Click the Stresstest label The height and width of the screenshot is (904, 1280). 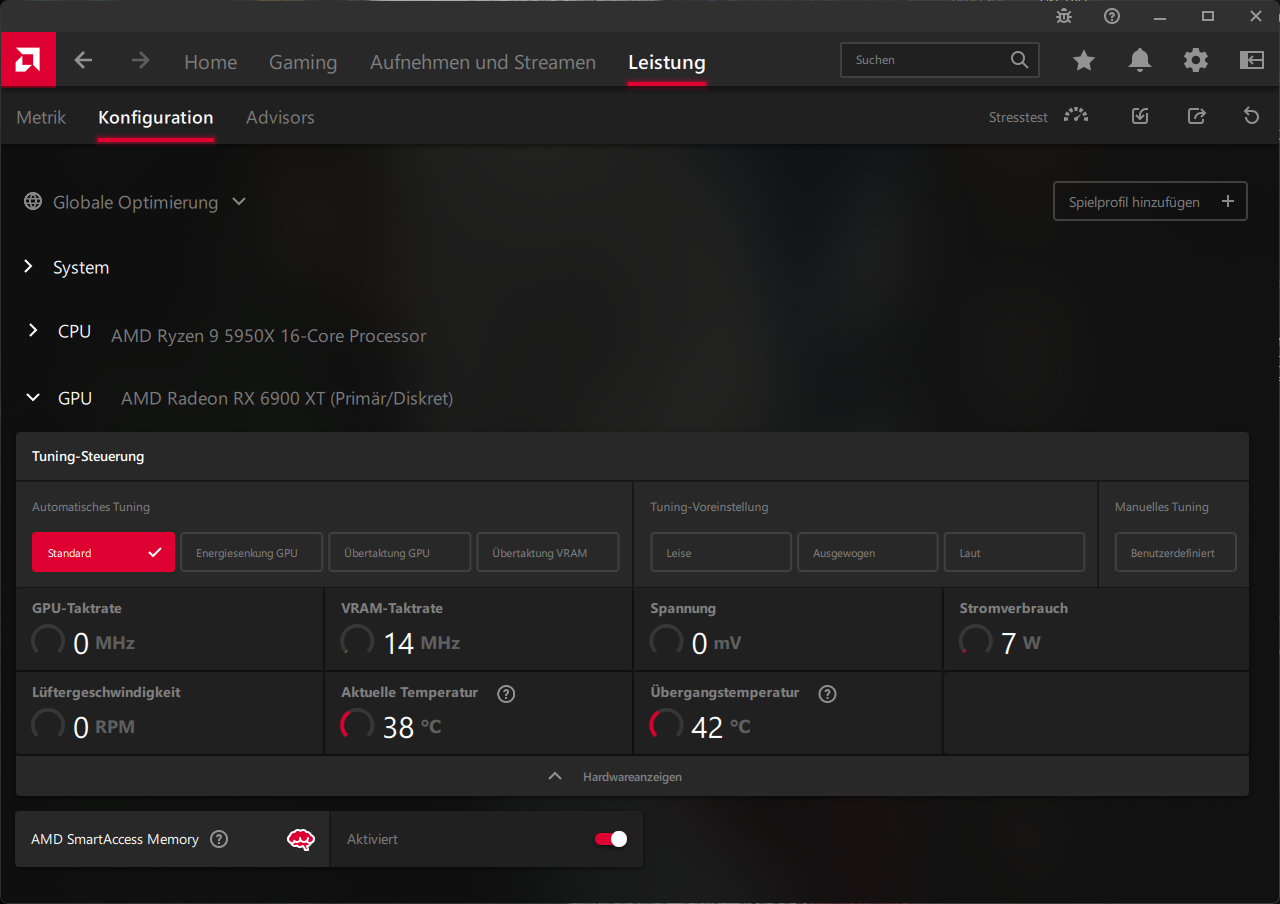(1018, 117)
